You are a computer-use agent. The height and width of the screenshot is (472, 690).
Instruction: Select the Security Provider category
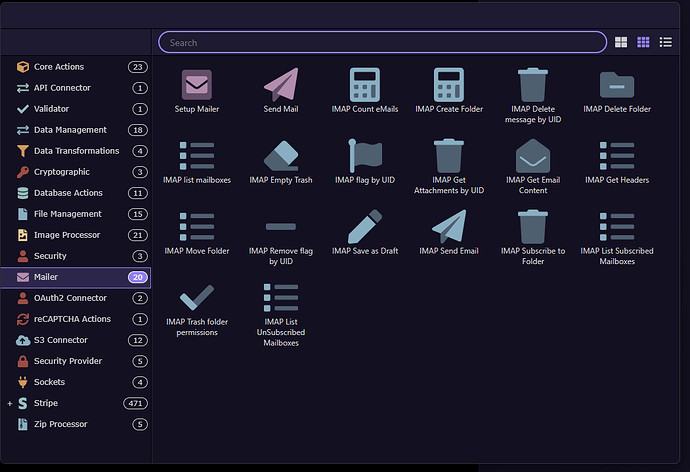76,361
